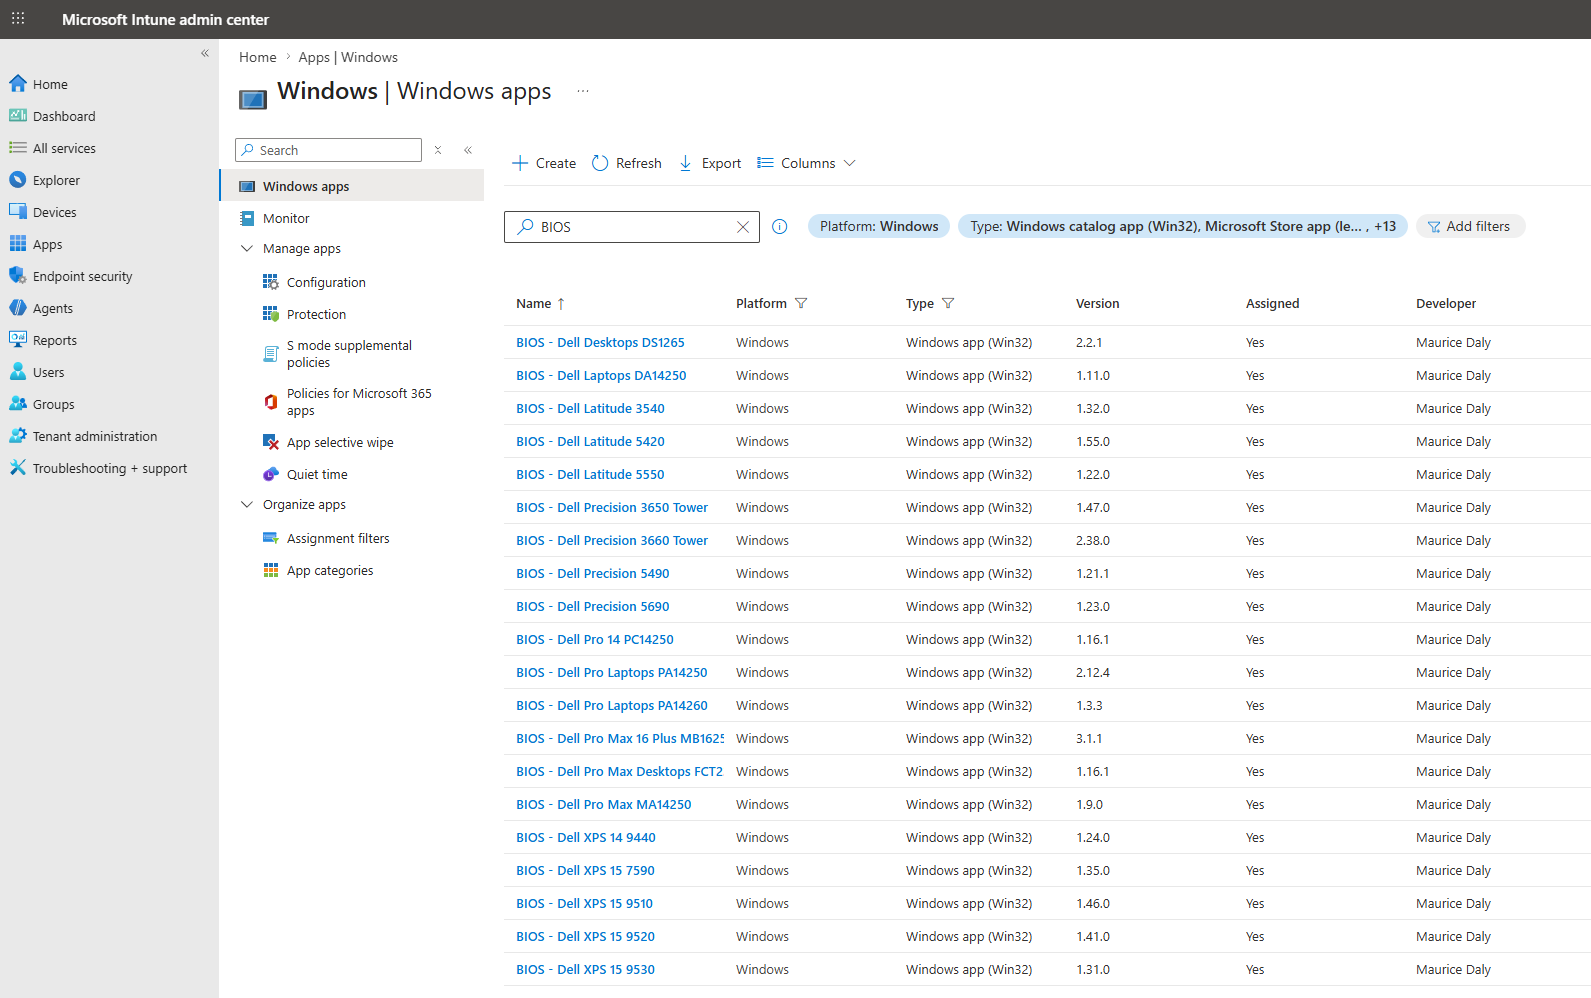Click the Monitor book icon
This screenshot has height=998, width=1591.
click(x=247, y=218)
